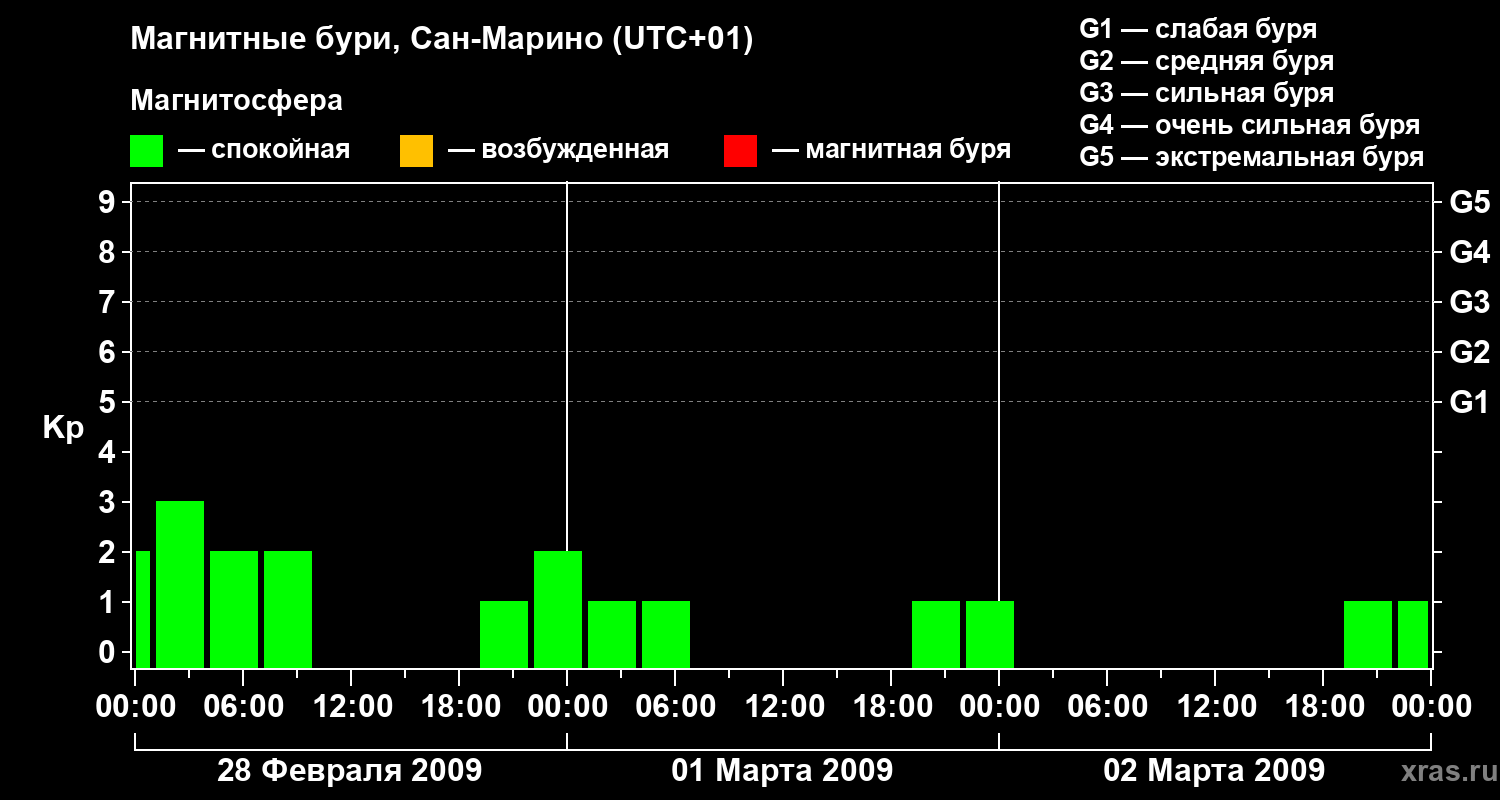Click the '18:00' time label of 01 Марта
This screenshot has height=800, width=1500.
tap(891, 707)
